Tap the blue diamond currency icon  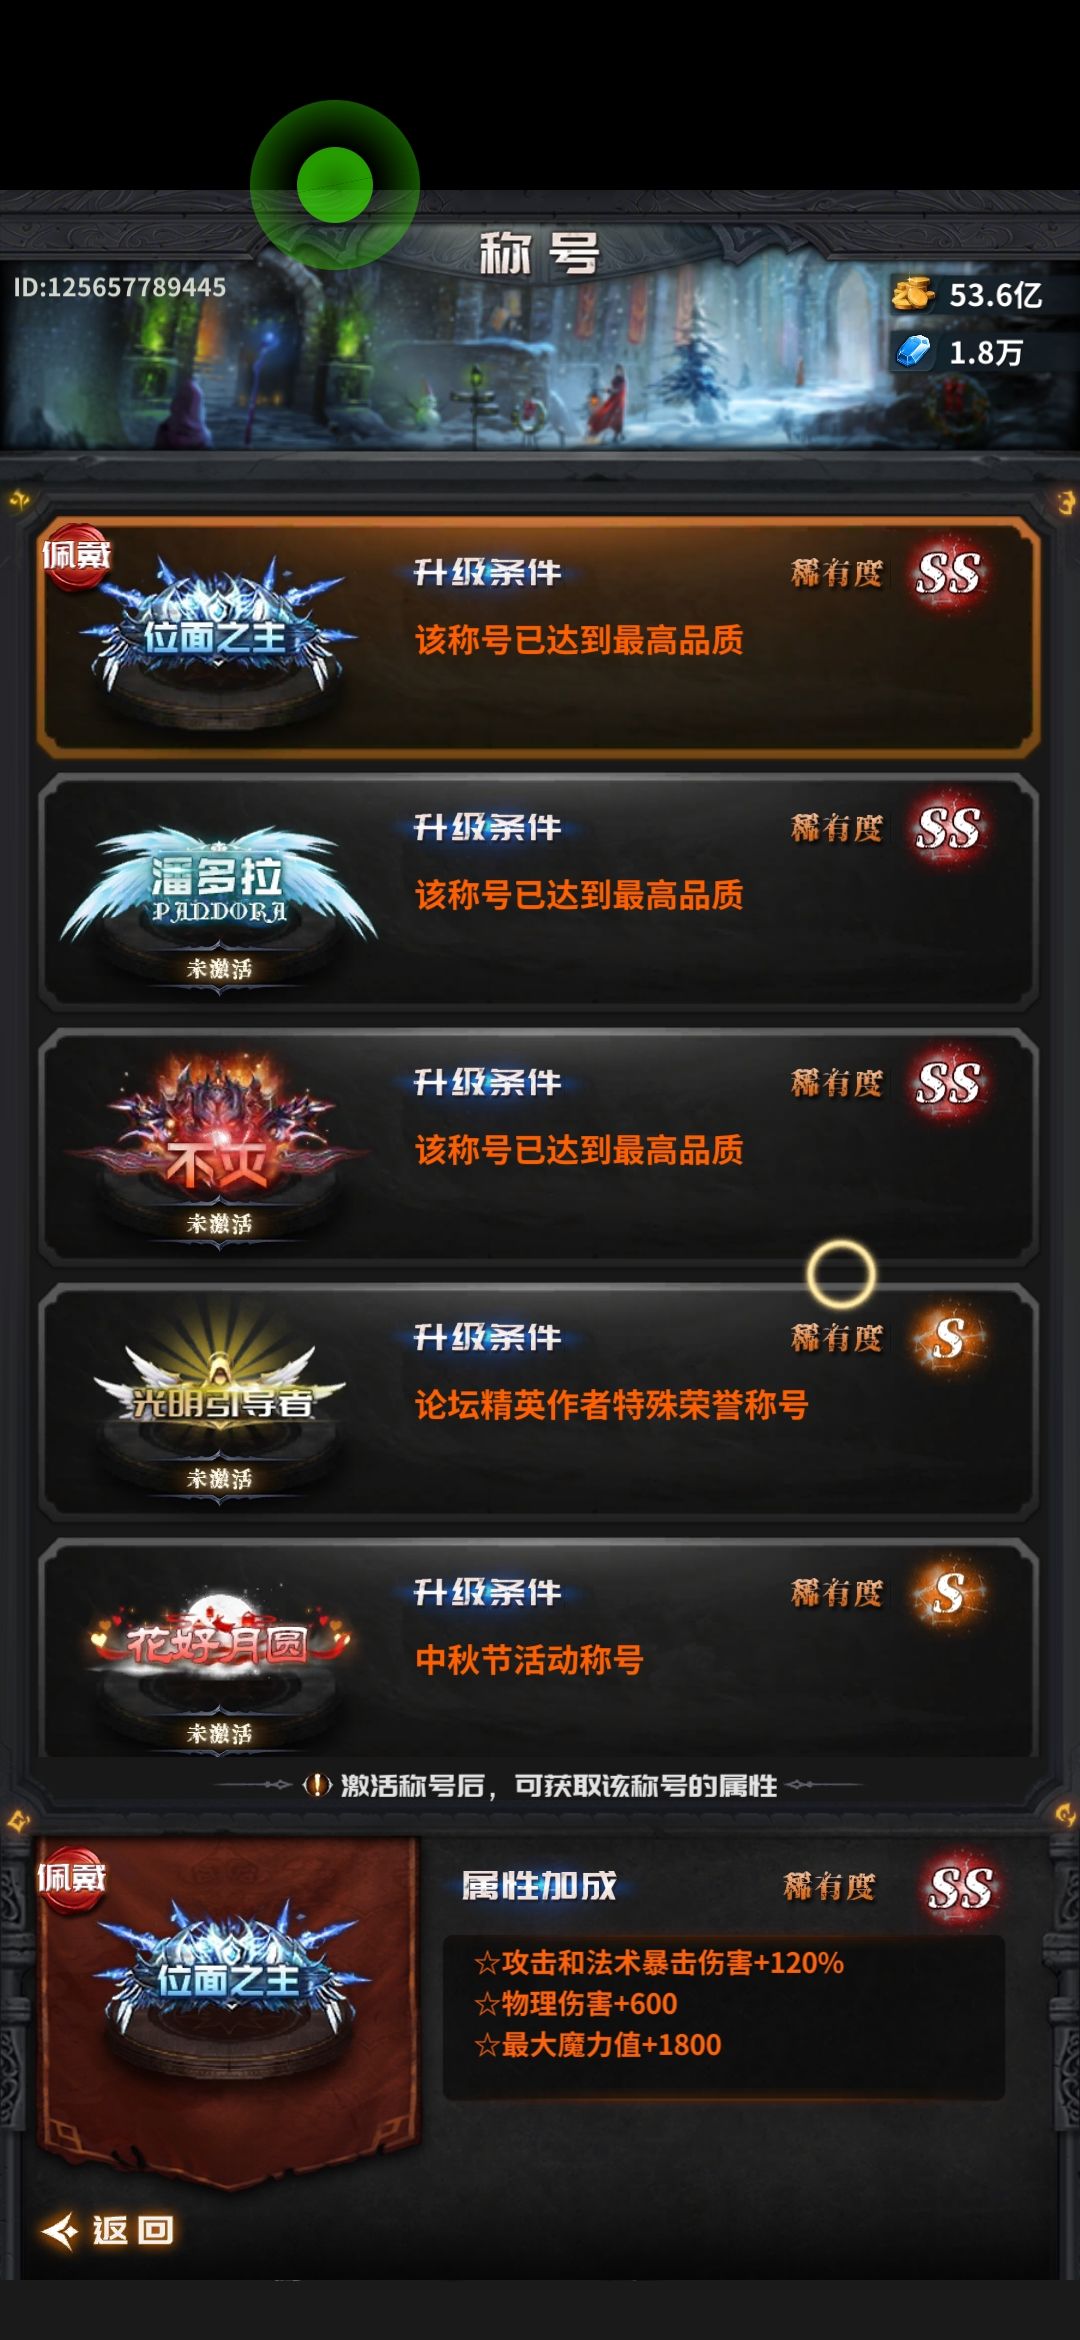tap(913, 351)
